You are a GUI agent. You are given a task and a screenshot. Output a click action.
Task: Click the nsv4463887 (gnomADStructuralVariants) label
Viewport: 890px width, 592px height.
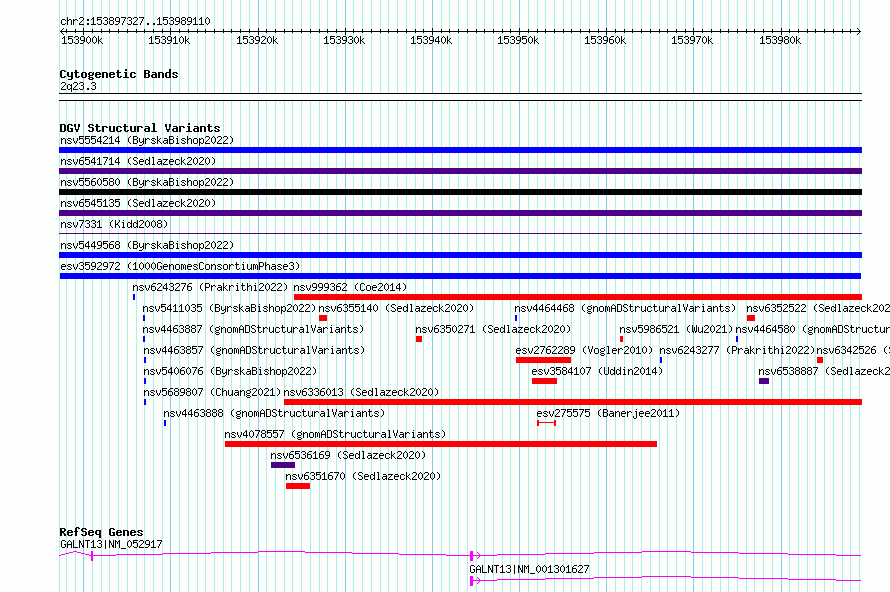pos(253,329)
